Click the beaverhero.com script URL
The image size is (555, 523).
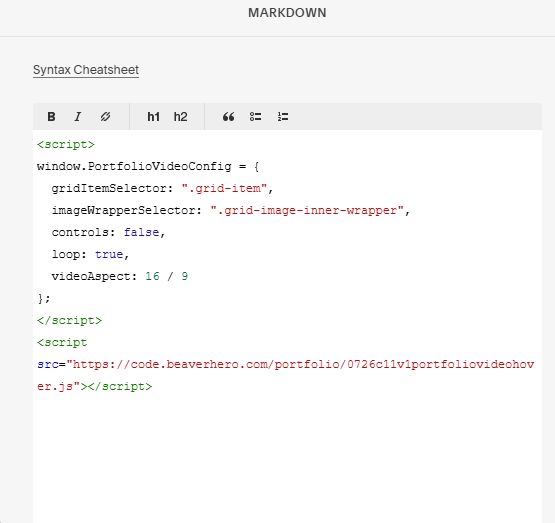286,375
